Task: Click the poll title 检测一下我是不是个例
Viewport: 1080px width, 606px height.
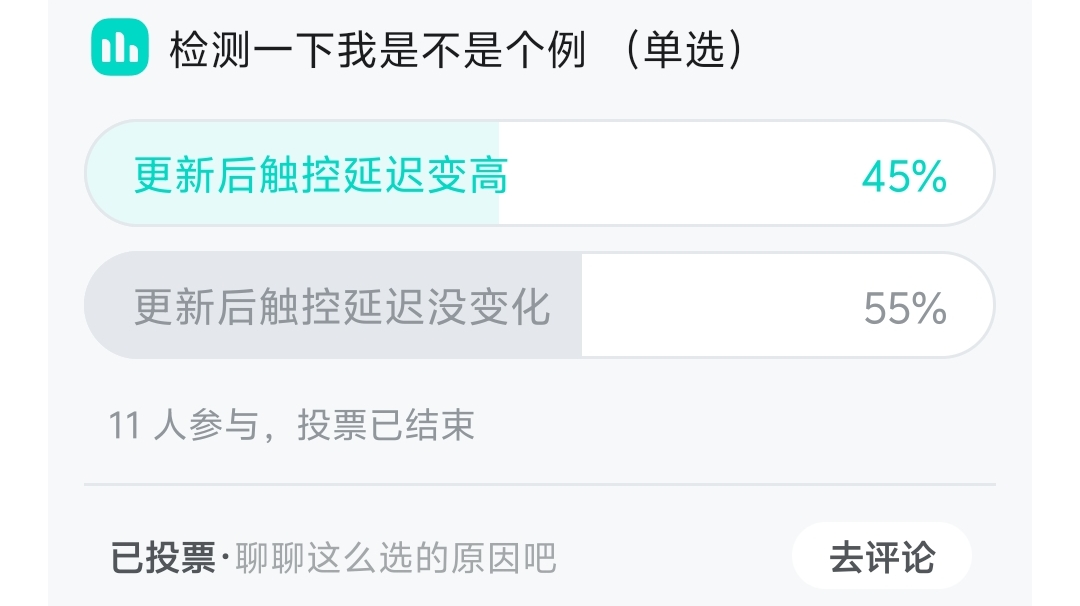Action: pos(377,49)
